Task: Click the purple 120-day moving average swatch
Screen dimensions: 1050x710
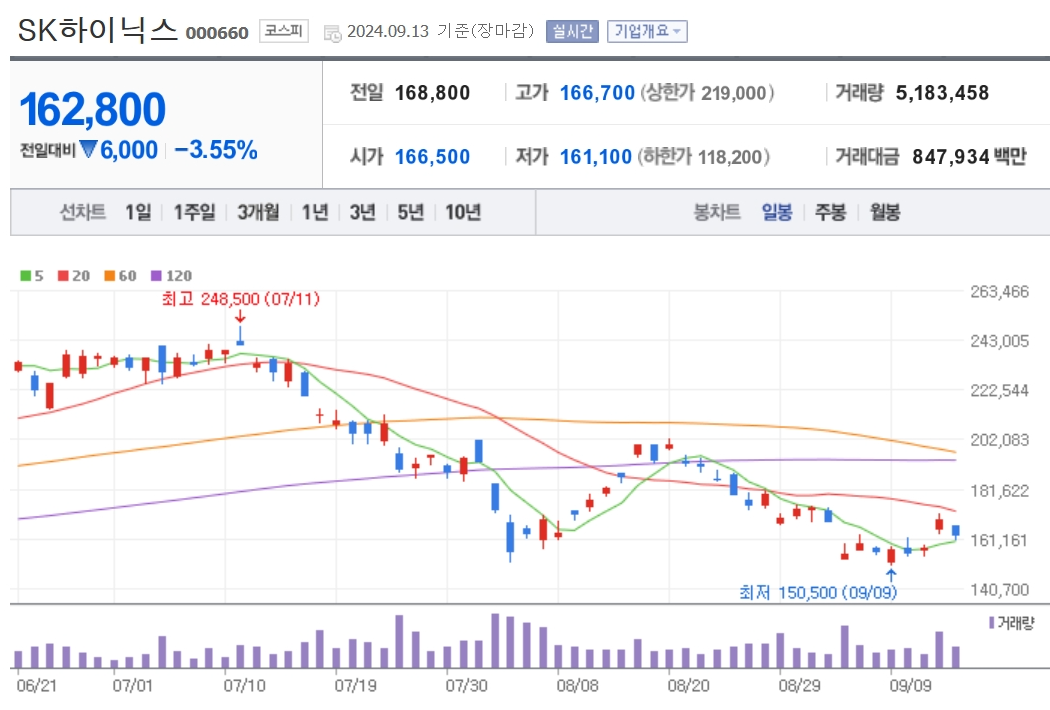Action: (x=157, y=276)
